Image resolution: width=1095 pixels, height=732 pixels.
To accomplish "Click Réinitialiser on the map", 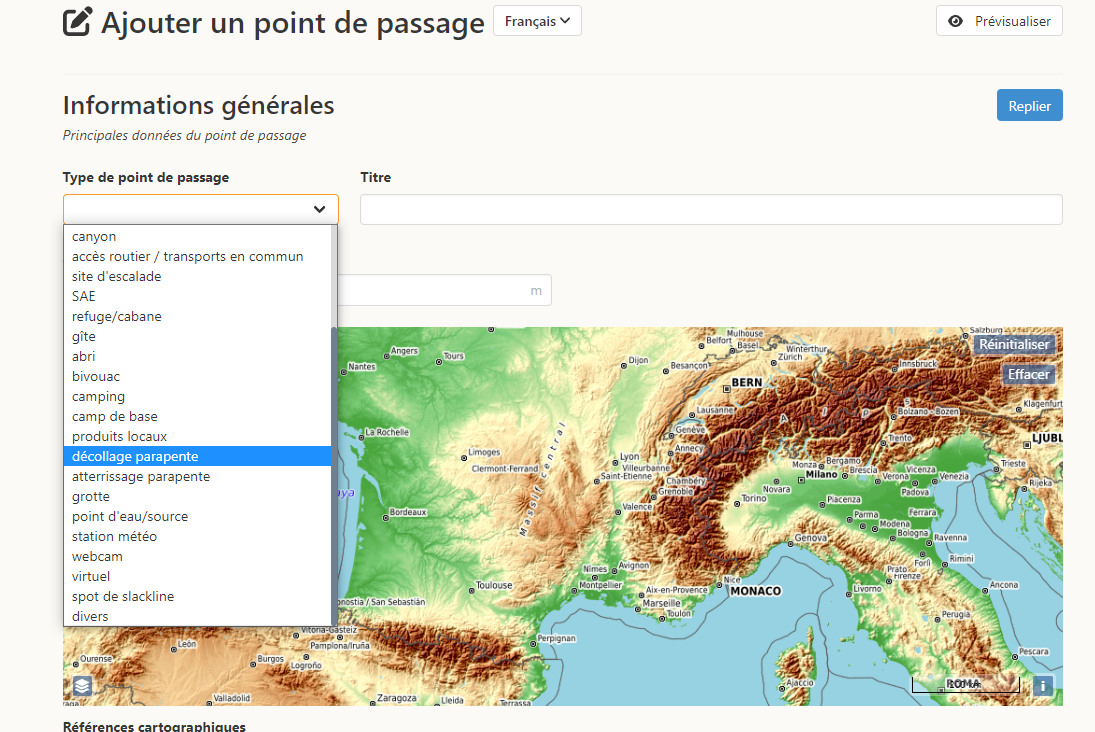I will [x=1014, y=344].
